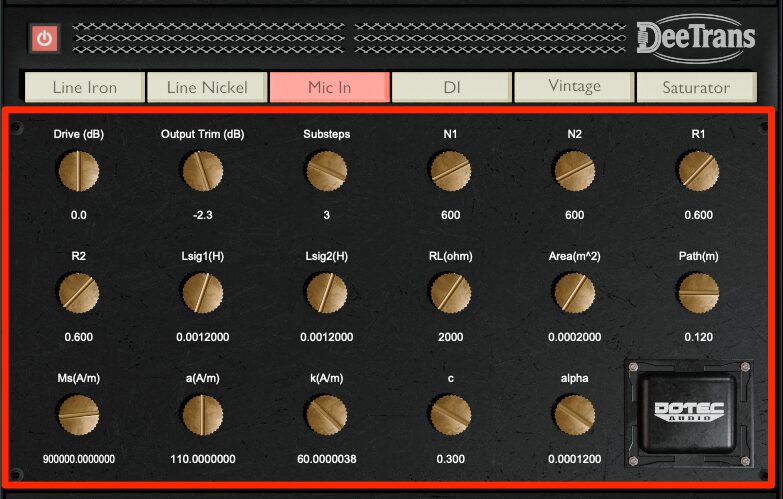The image size is (783, 499).
Task: Click the Path(m) knob
Action: click(697, 292)
